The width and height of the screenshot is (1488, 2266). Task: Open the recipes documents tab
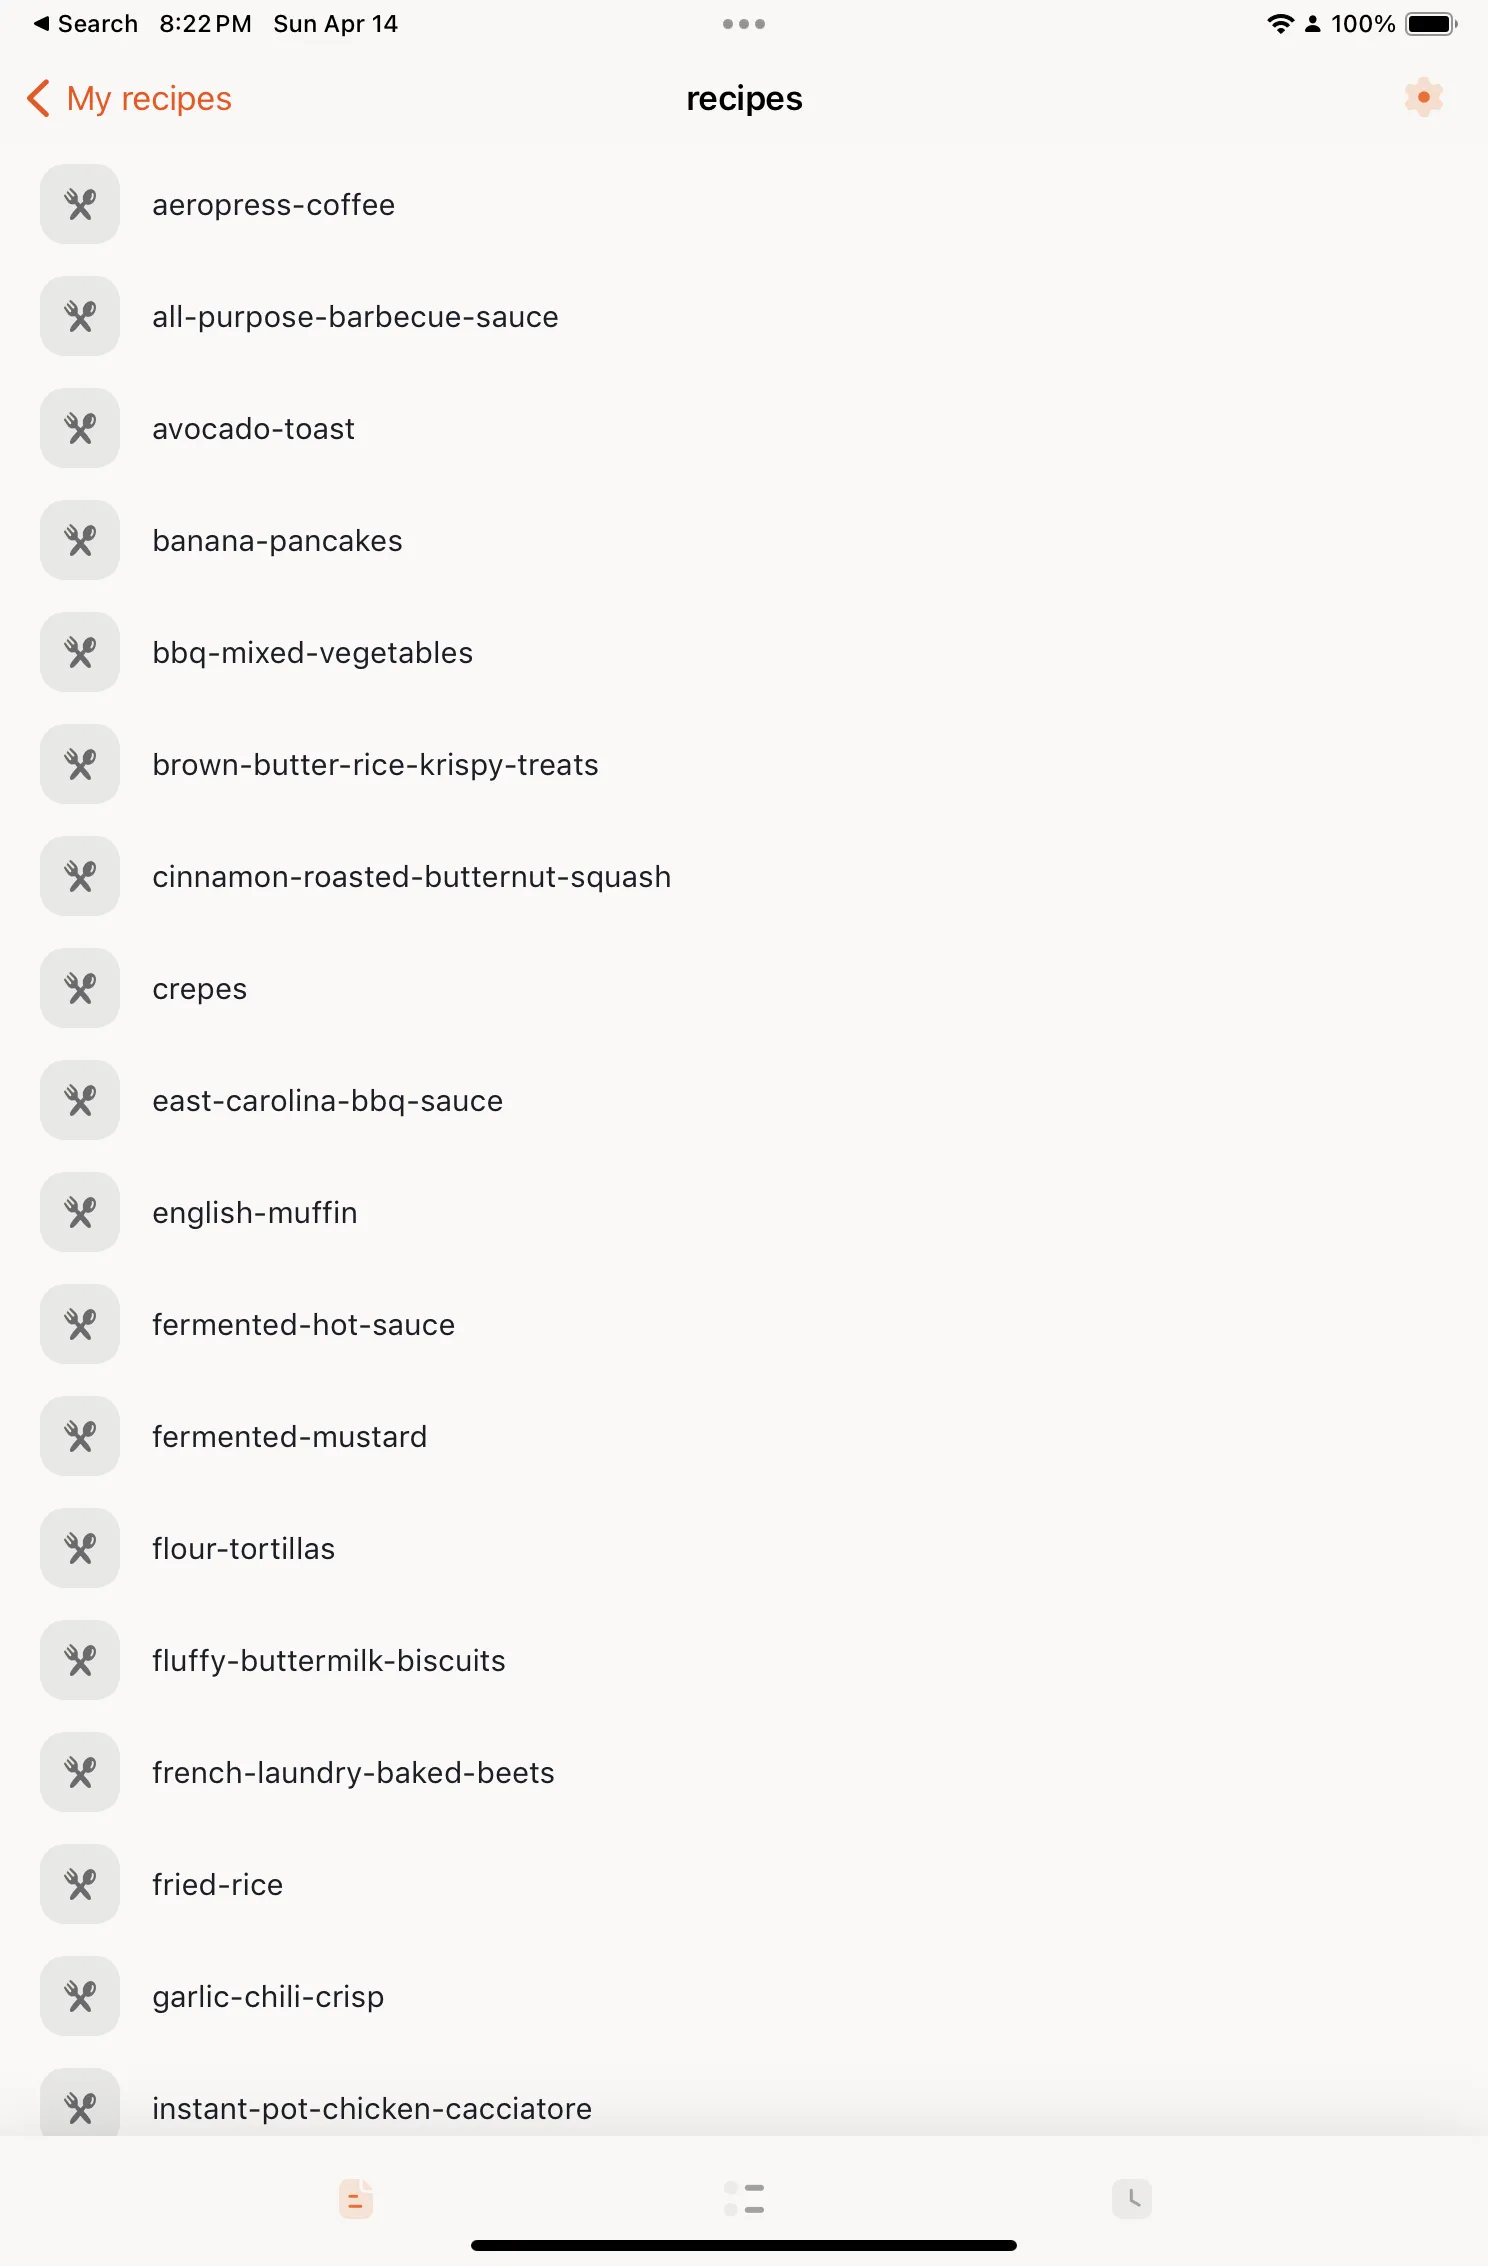(x=356, y=2198)
